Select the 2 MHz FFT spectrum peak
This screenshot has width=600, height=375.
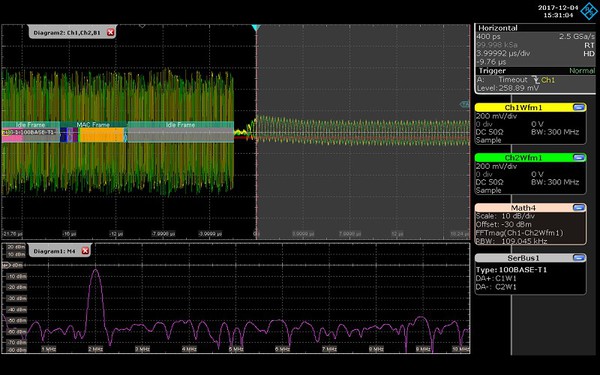tap(95, 271)
